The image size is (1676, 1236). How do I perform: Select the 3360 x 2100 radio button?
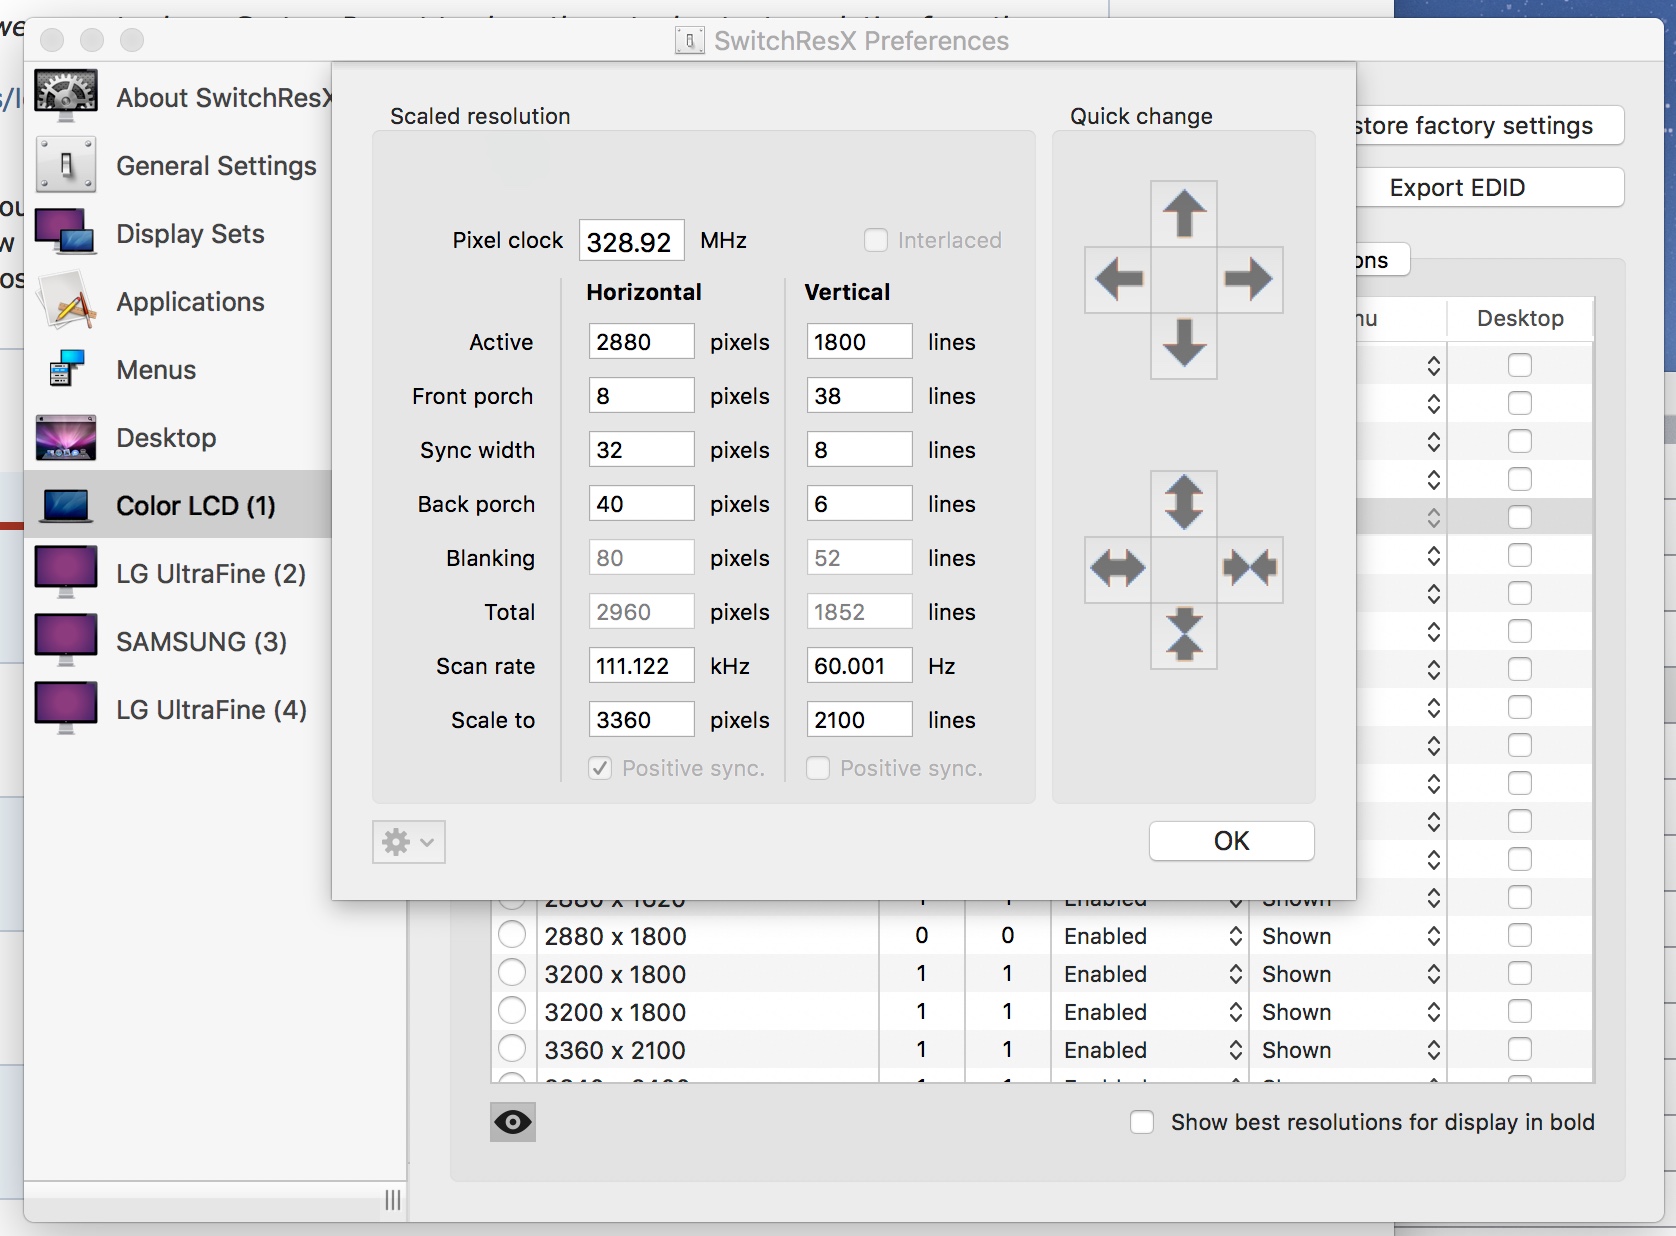[512, 1049]
